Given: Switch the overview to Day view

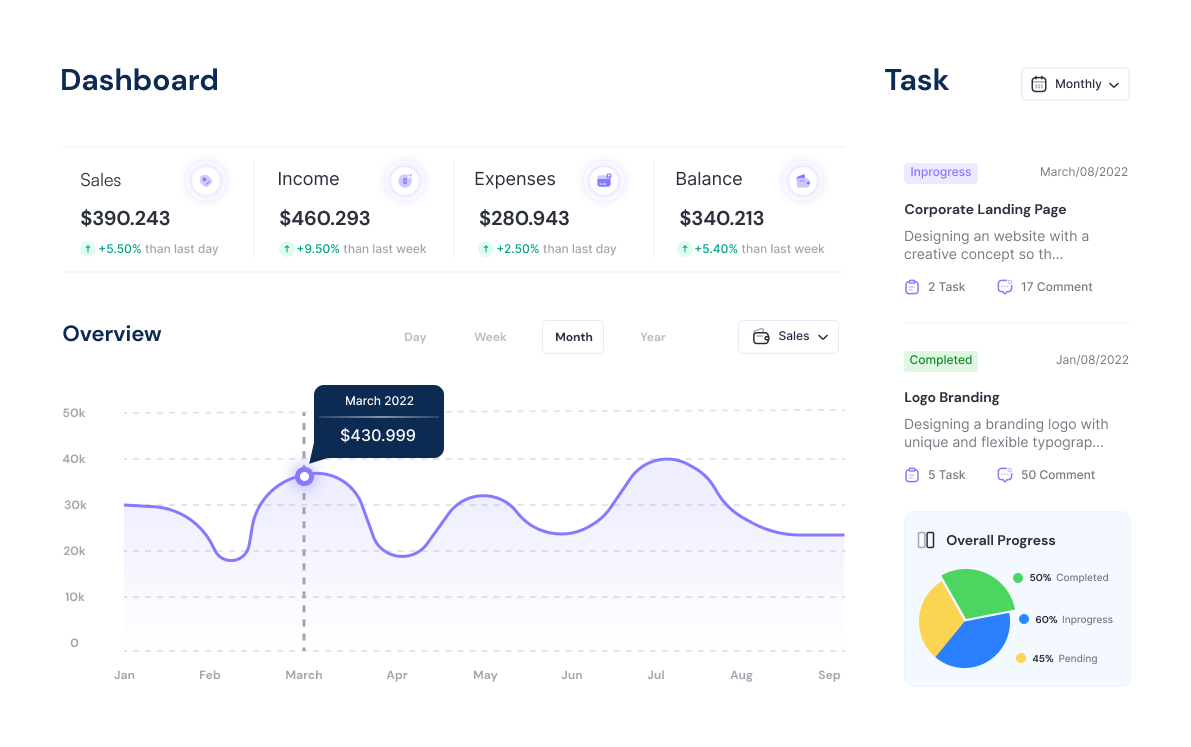Looking at the screenshot, I should [x=415, y=337].
